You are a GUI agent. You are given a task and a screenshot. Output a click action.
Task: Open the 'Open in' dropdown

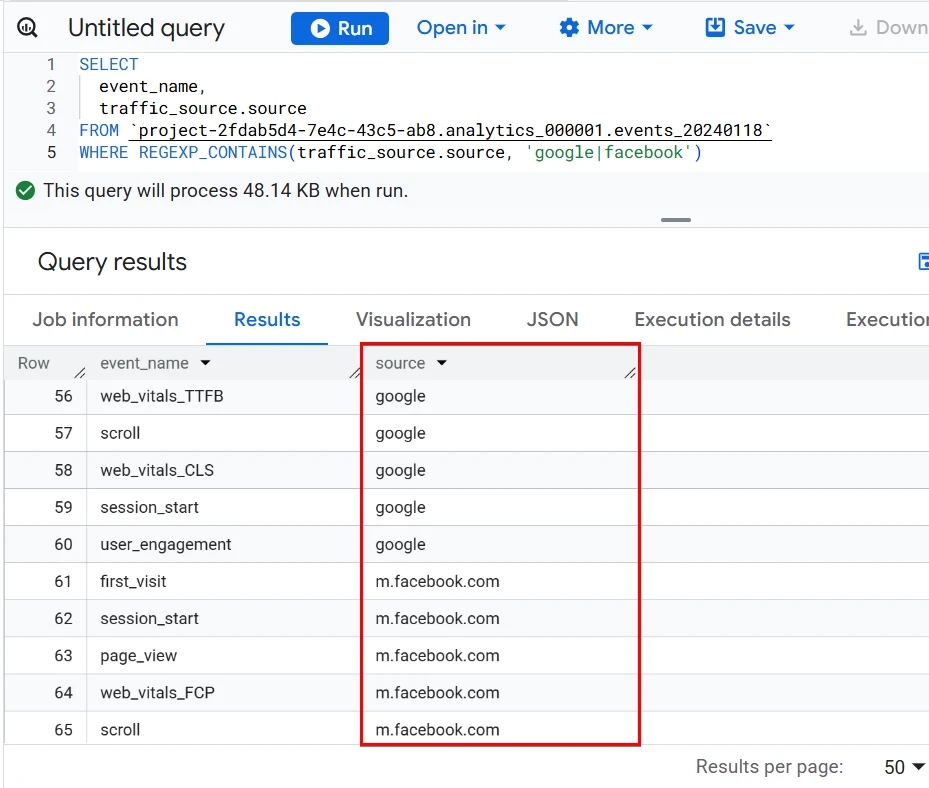pos(461,28)
